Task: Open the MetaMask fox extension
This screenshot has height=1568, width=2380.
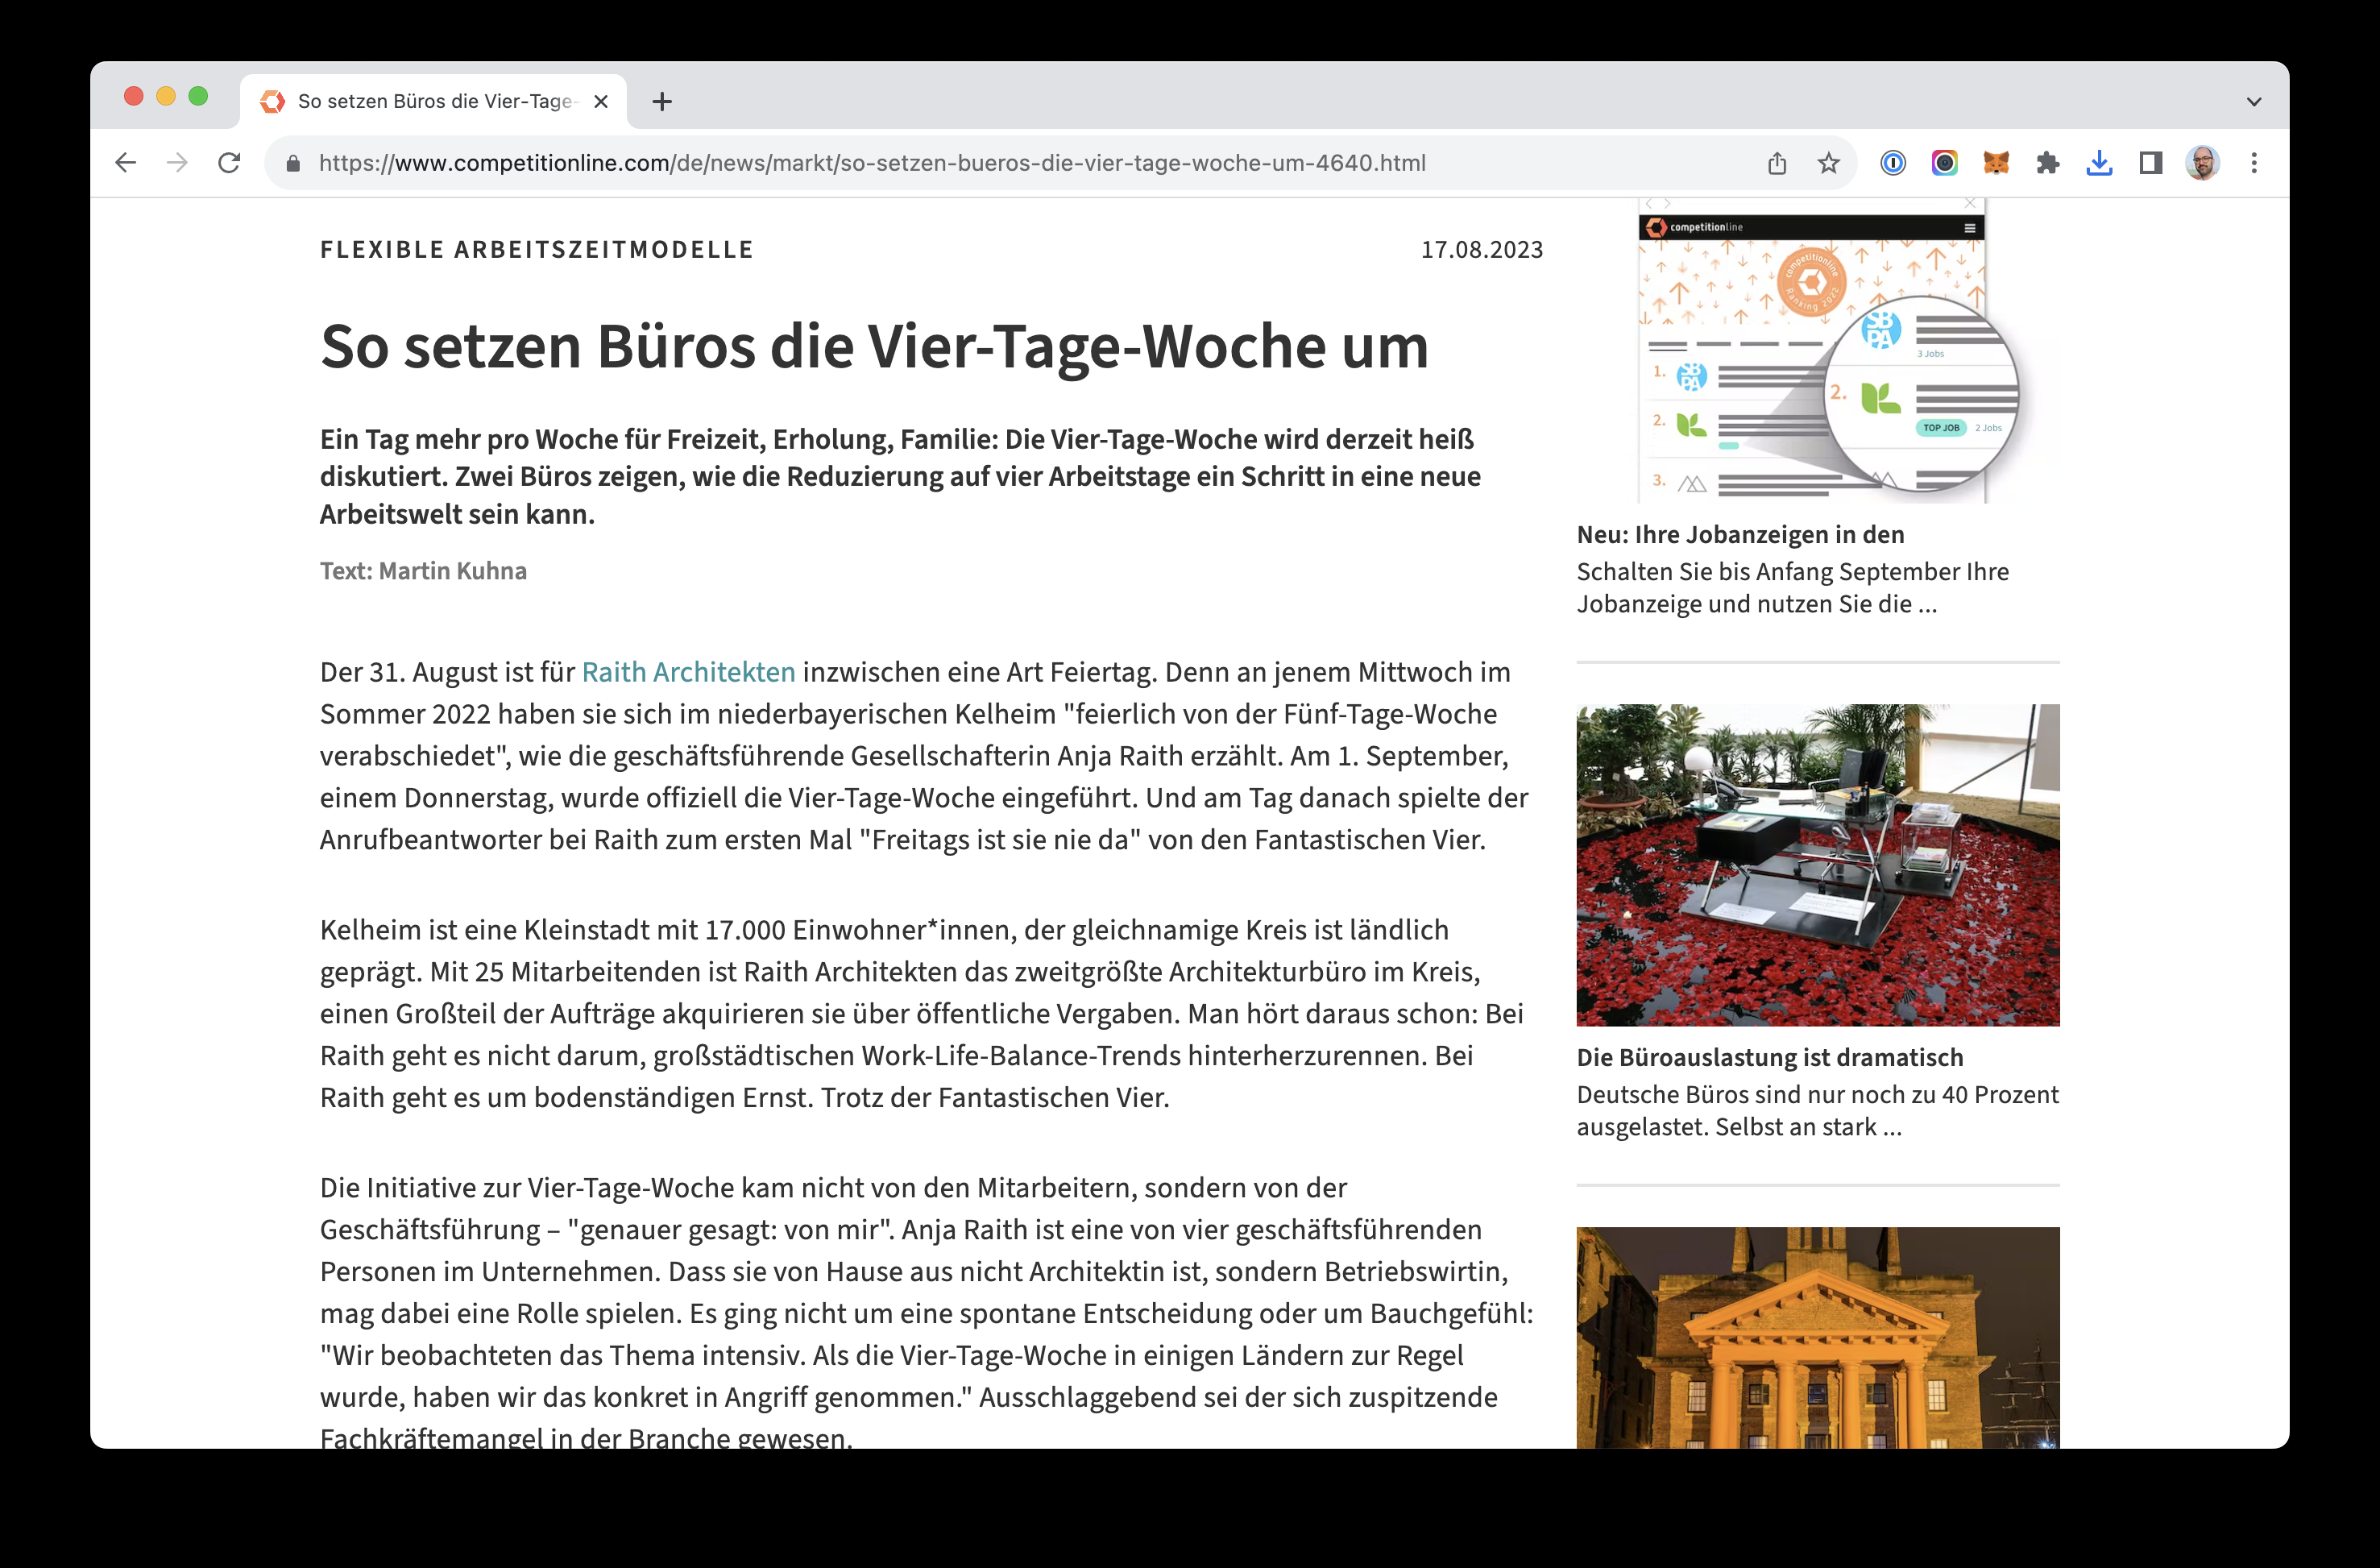Action: pos(1996,163)
